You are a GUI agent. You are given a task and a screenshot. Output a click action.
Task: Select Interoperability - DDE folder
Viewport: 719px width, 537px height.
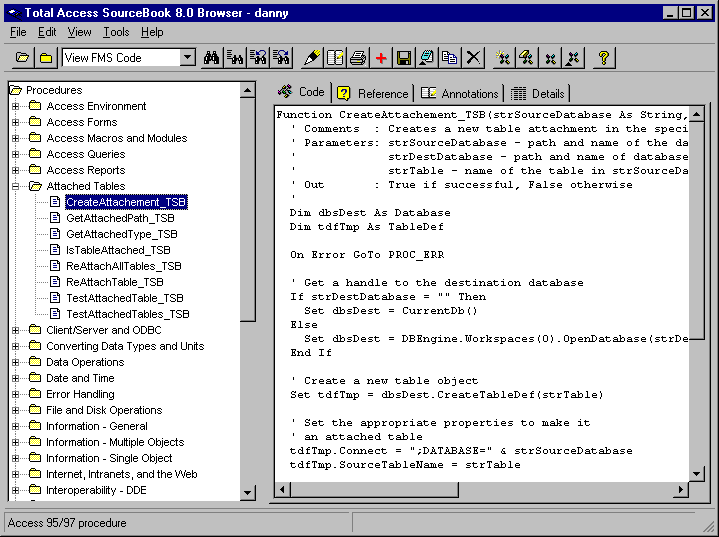click(x=96, y=490)
